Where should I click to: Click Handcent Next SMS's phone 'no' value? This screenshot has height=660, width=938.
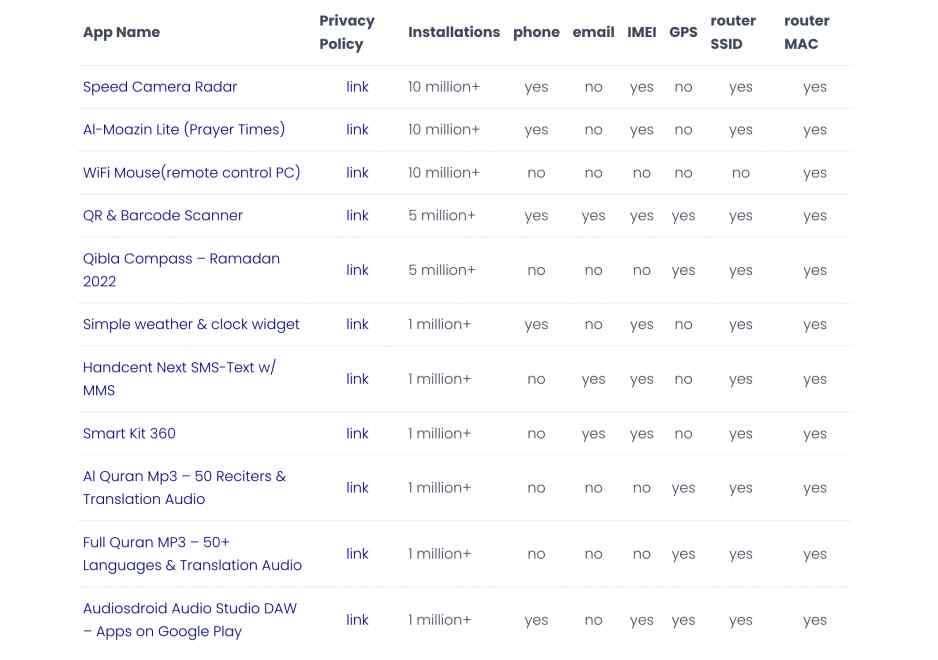[x=537, y=379]
